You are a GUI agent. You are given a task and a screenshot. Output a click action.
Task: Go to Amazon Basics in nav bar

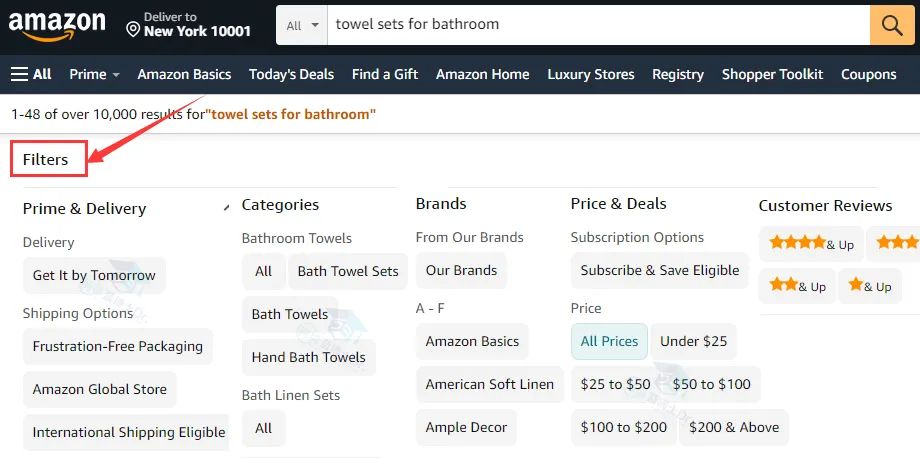(x=184, y=74)
